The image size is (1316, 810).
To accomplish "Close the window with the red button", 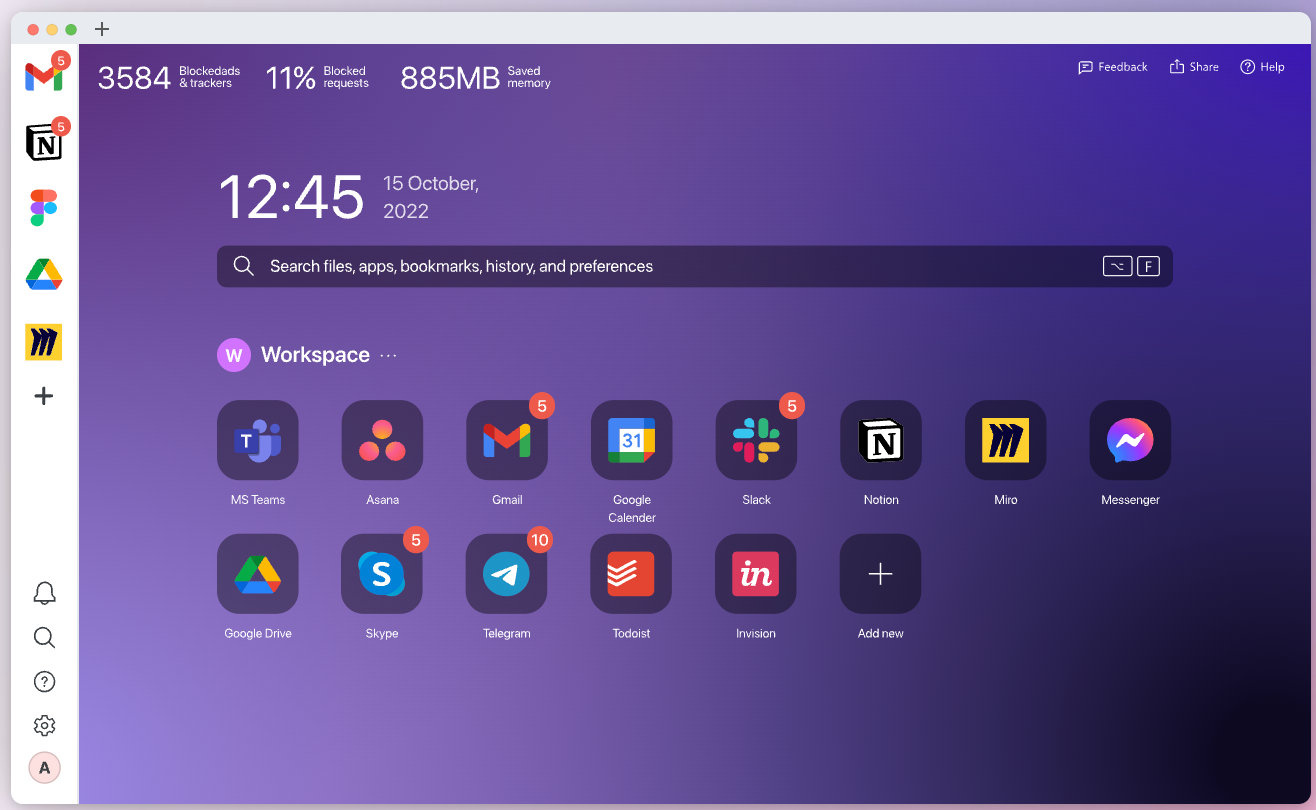I will coord(33,29).
